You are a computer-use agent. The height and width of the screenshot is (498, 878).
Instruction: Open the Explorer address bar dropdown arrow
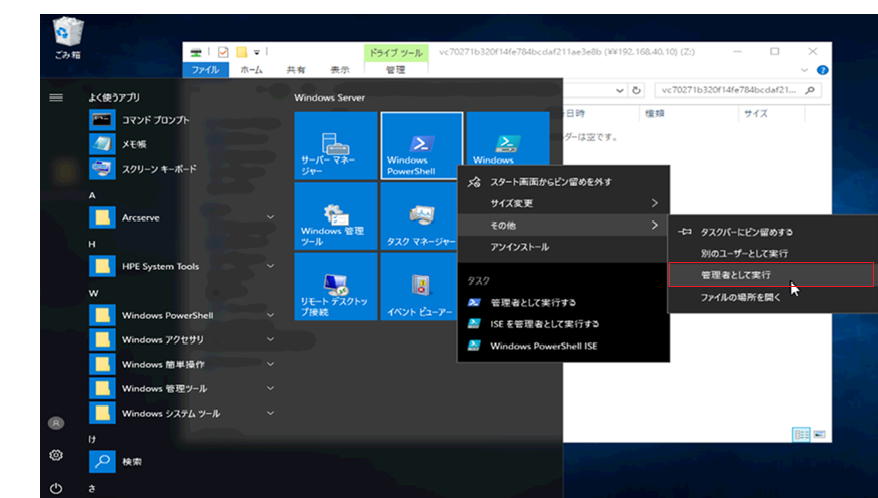pyautogui.click(x=619, y=90)
